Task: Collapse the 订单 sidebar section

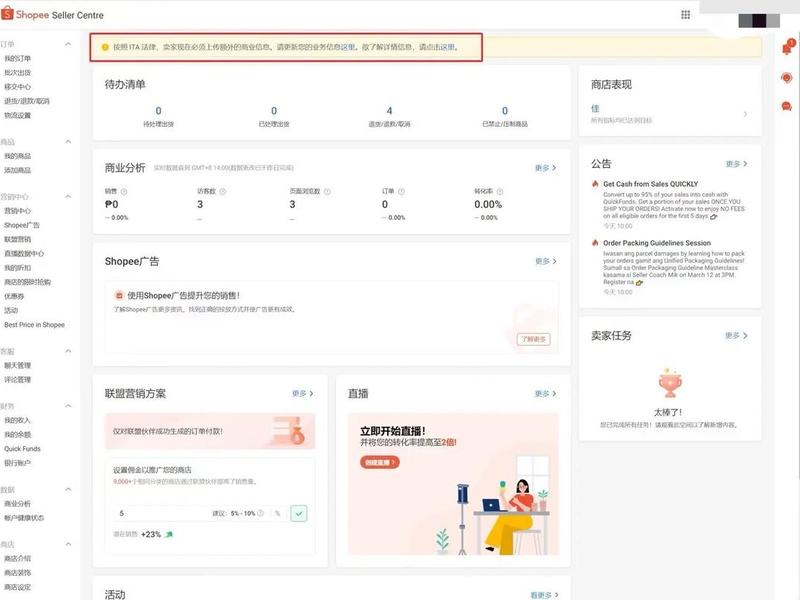Action: [x=68, y=44]
